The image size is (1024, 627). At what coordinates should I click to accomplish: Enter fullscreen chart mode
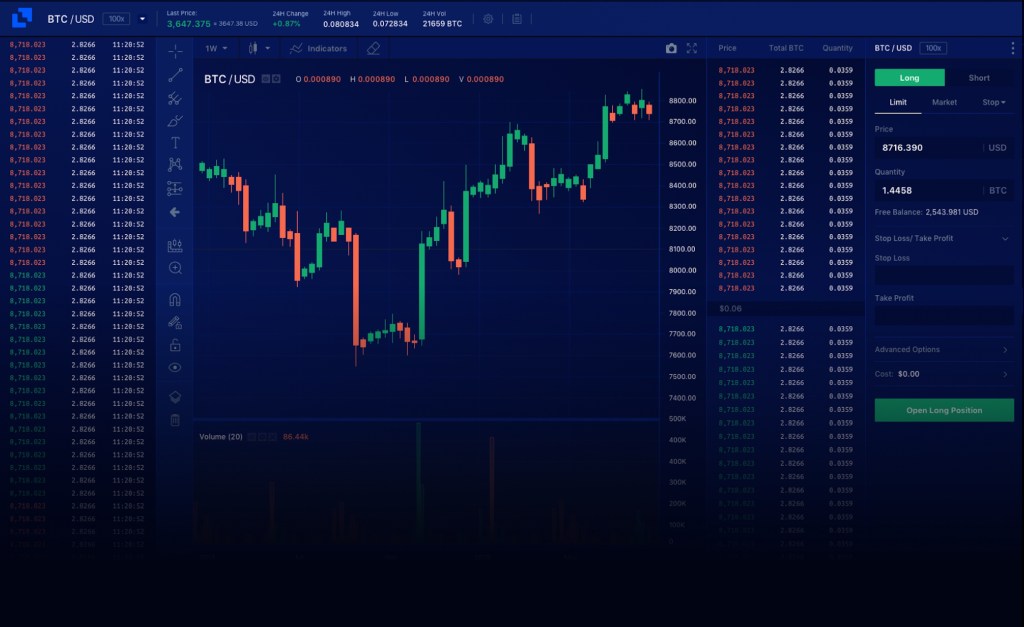click(x=691, y=48)
